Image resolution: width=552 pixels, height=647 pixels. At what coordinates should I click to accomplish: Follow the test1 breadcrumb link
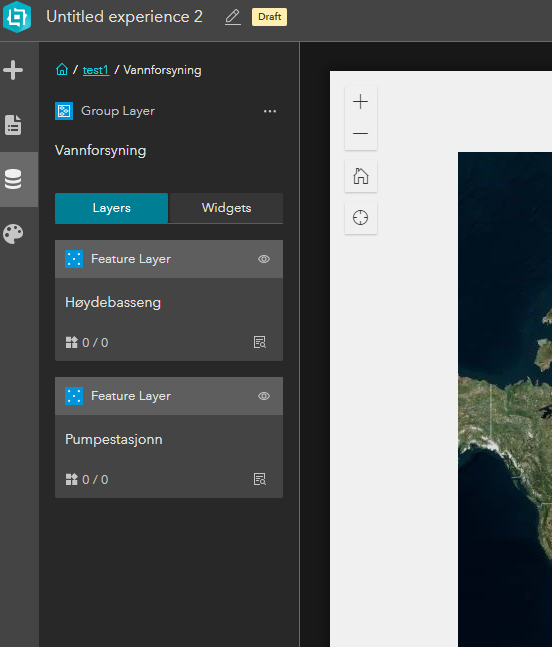(x=96, y=70)
